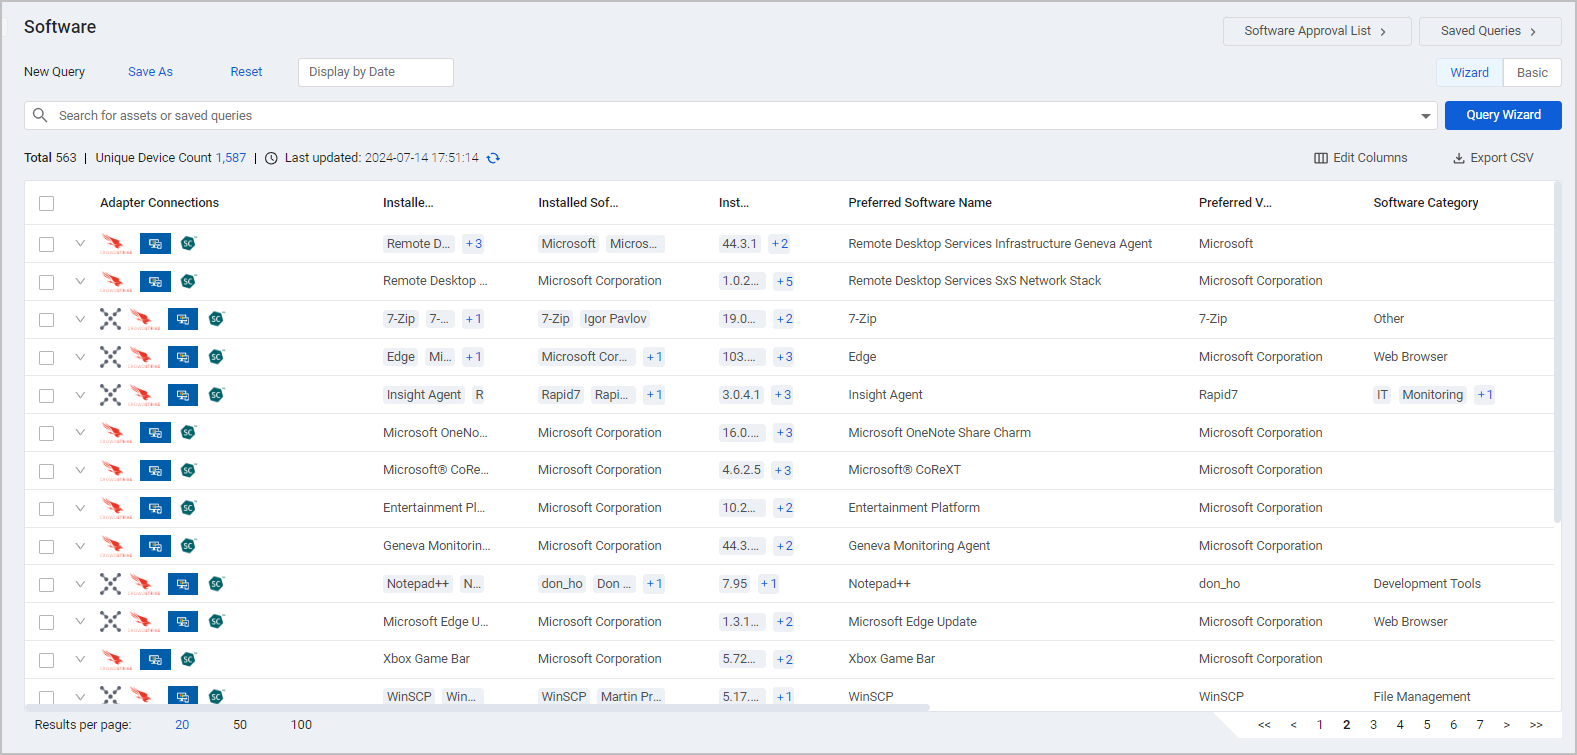Open the Query Wizard
Image resolution: width=1577 pixels, height=755 pixels.
coord(1503,115)
